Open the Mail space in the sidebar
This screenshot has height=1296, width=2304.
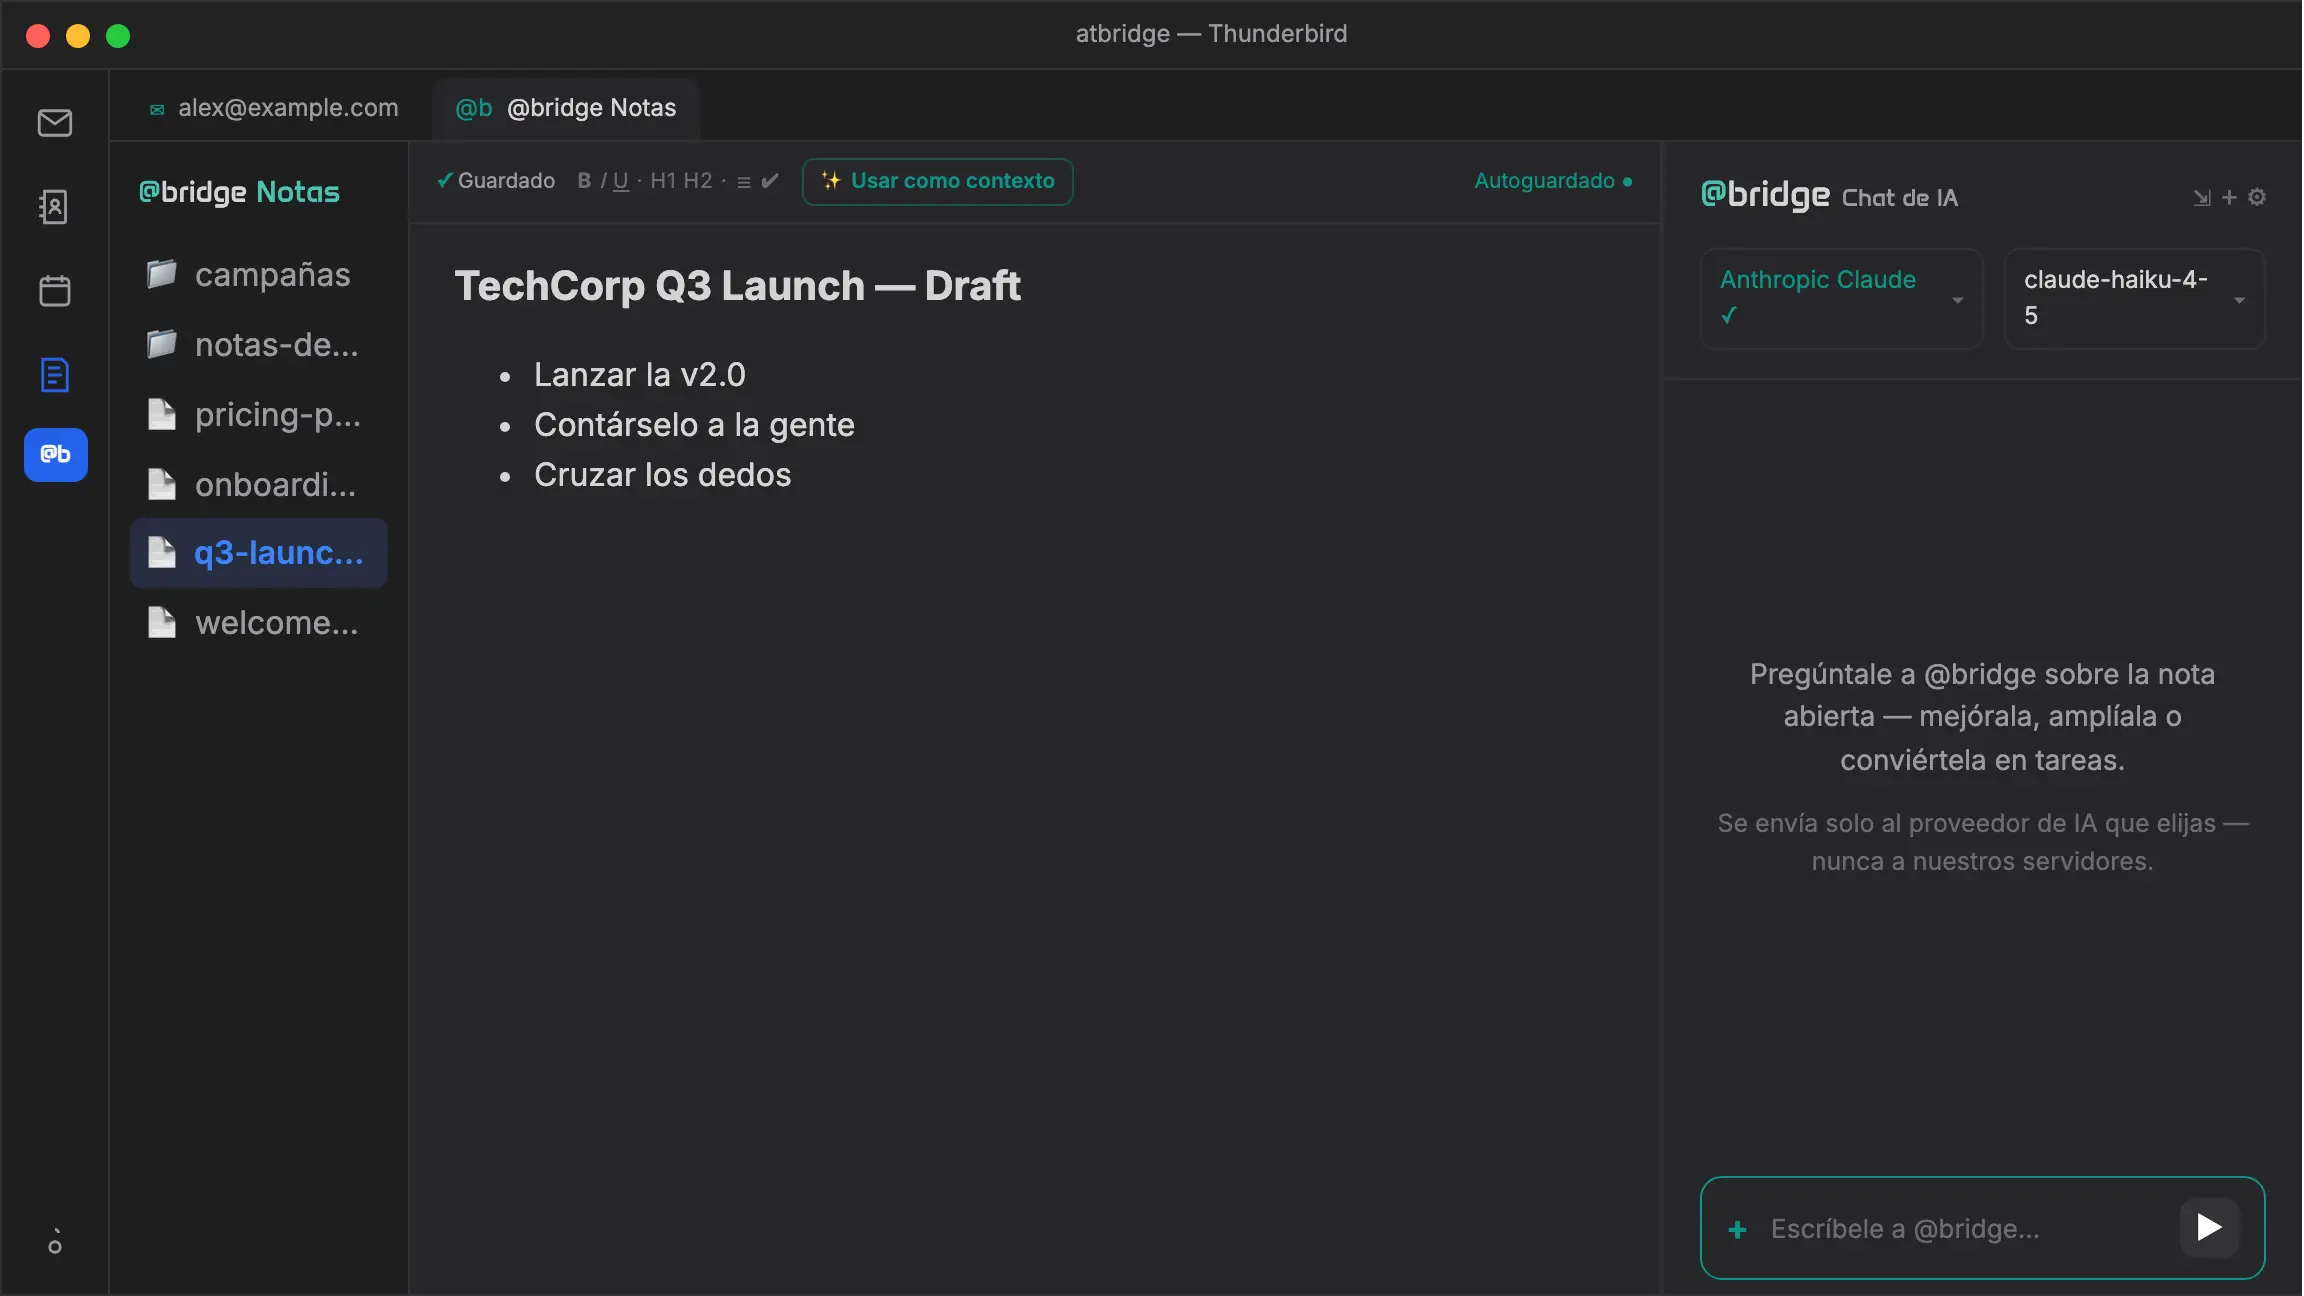coord(55,123)
